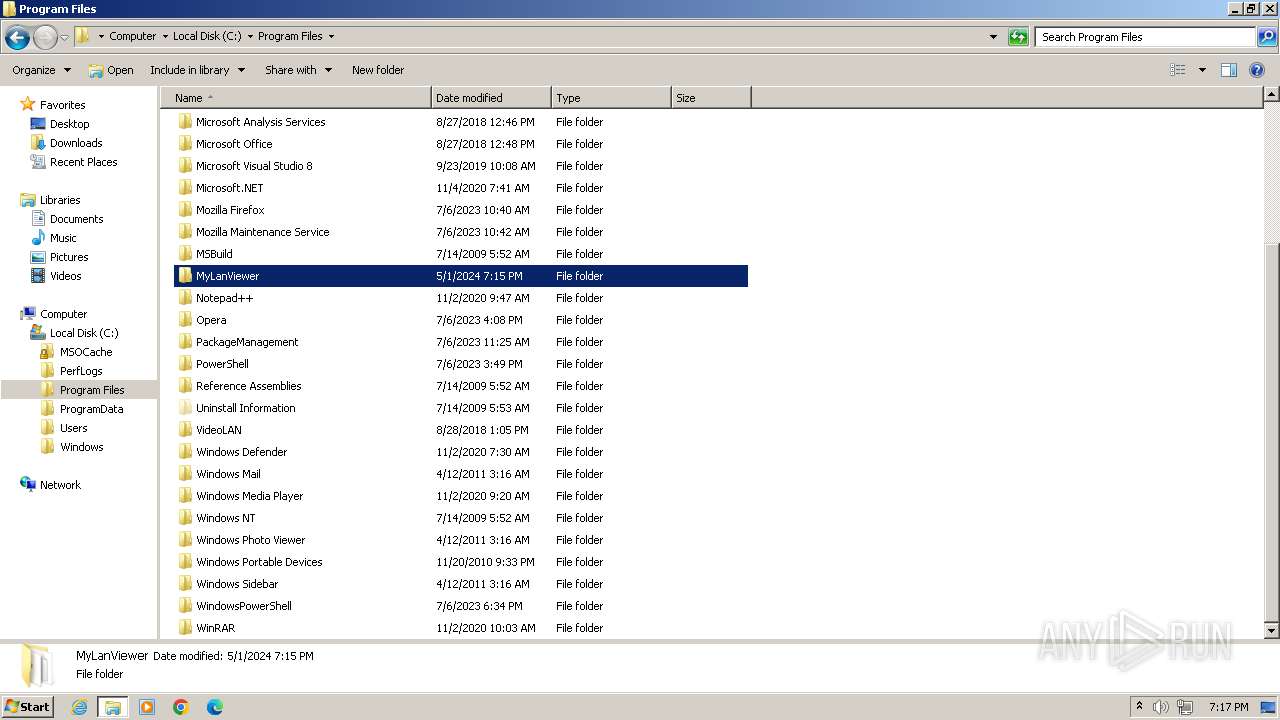The image size is (1280, 720).
Task: Expand the view options dropdown arrow
Action: [1202, 70]
